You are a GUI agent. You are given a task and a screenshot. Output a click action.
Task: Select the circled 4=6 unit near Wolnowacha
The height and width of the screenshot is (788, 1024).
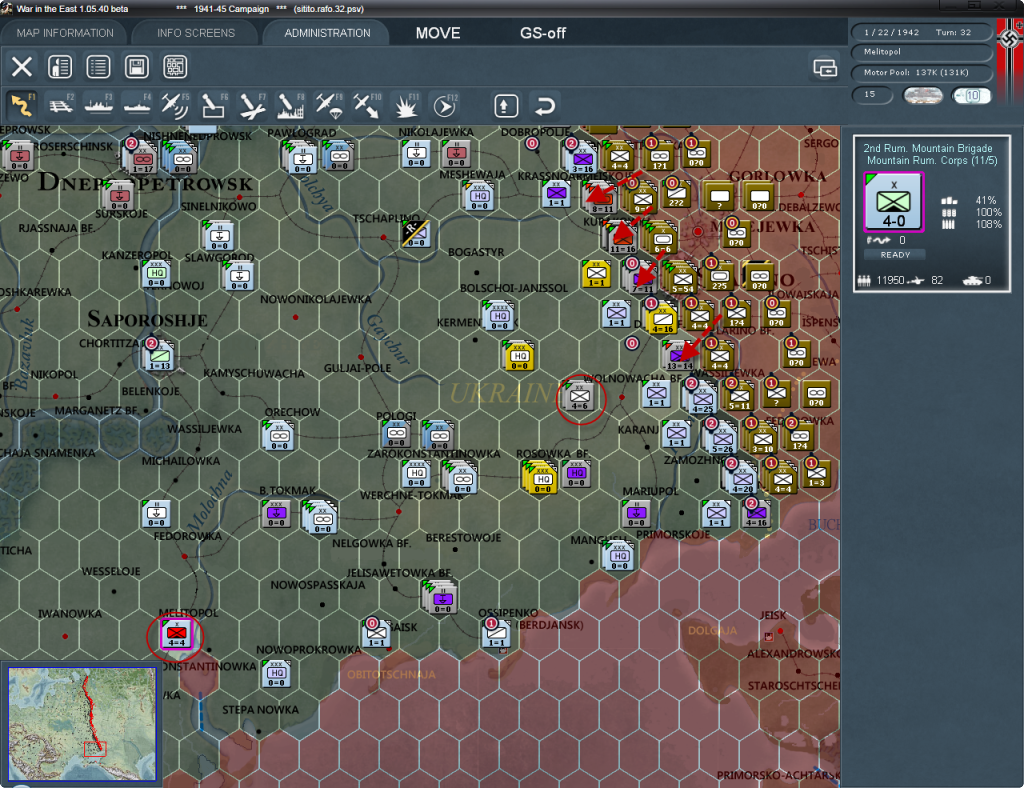coord(580,396)
